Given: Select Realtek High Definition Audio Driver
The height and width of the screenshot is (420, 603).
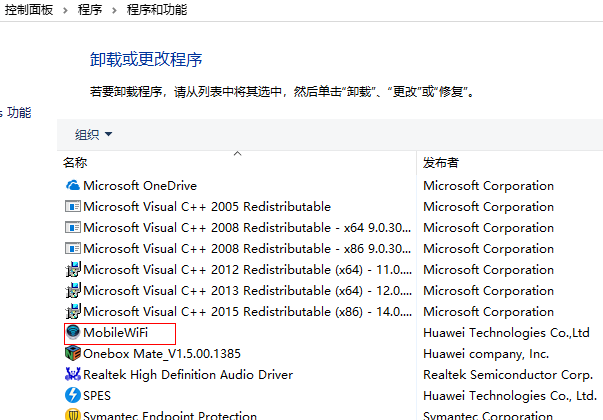Looking at the screenshot, I should click(188, 375).
